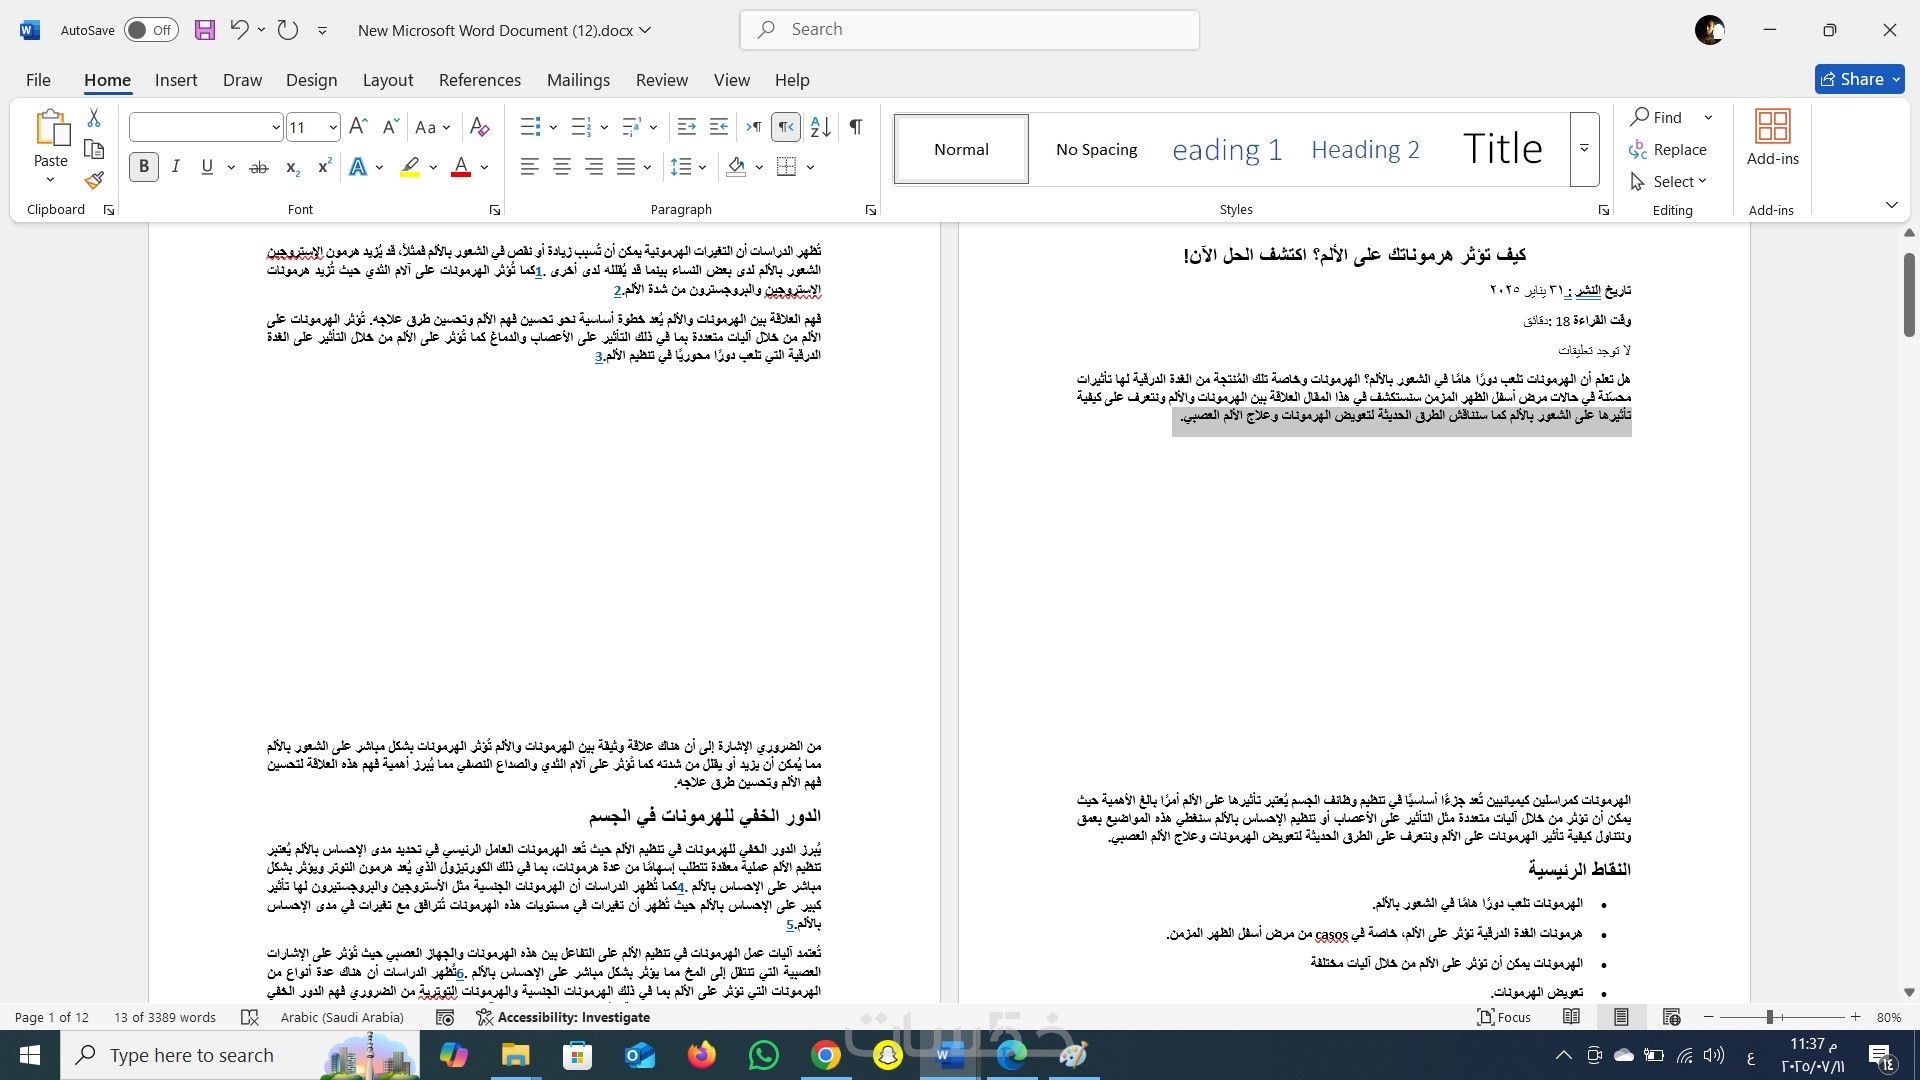Show paragraph marks with pilcrow icon

coord(856,127)
